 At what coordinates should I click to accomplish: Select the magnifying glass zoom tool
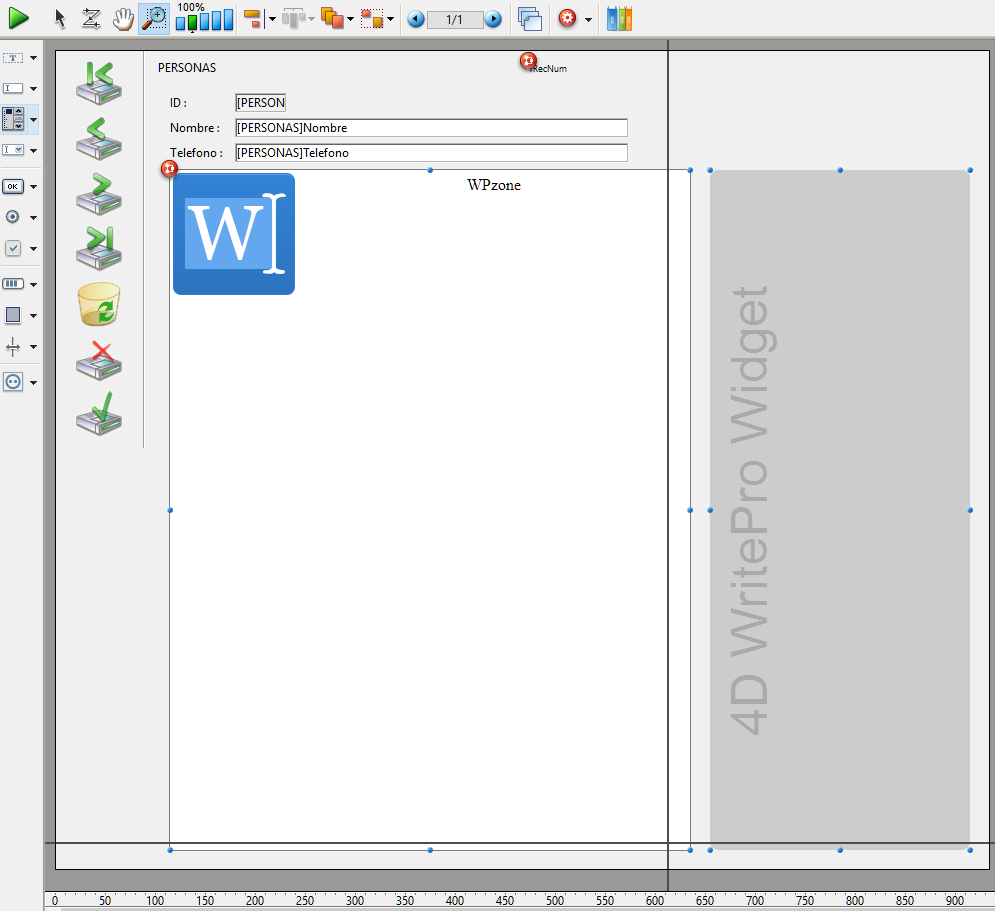point(154,18)
